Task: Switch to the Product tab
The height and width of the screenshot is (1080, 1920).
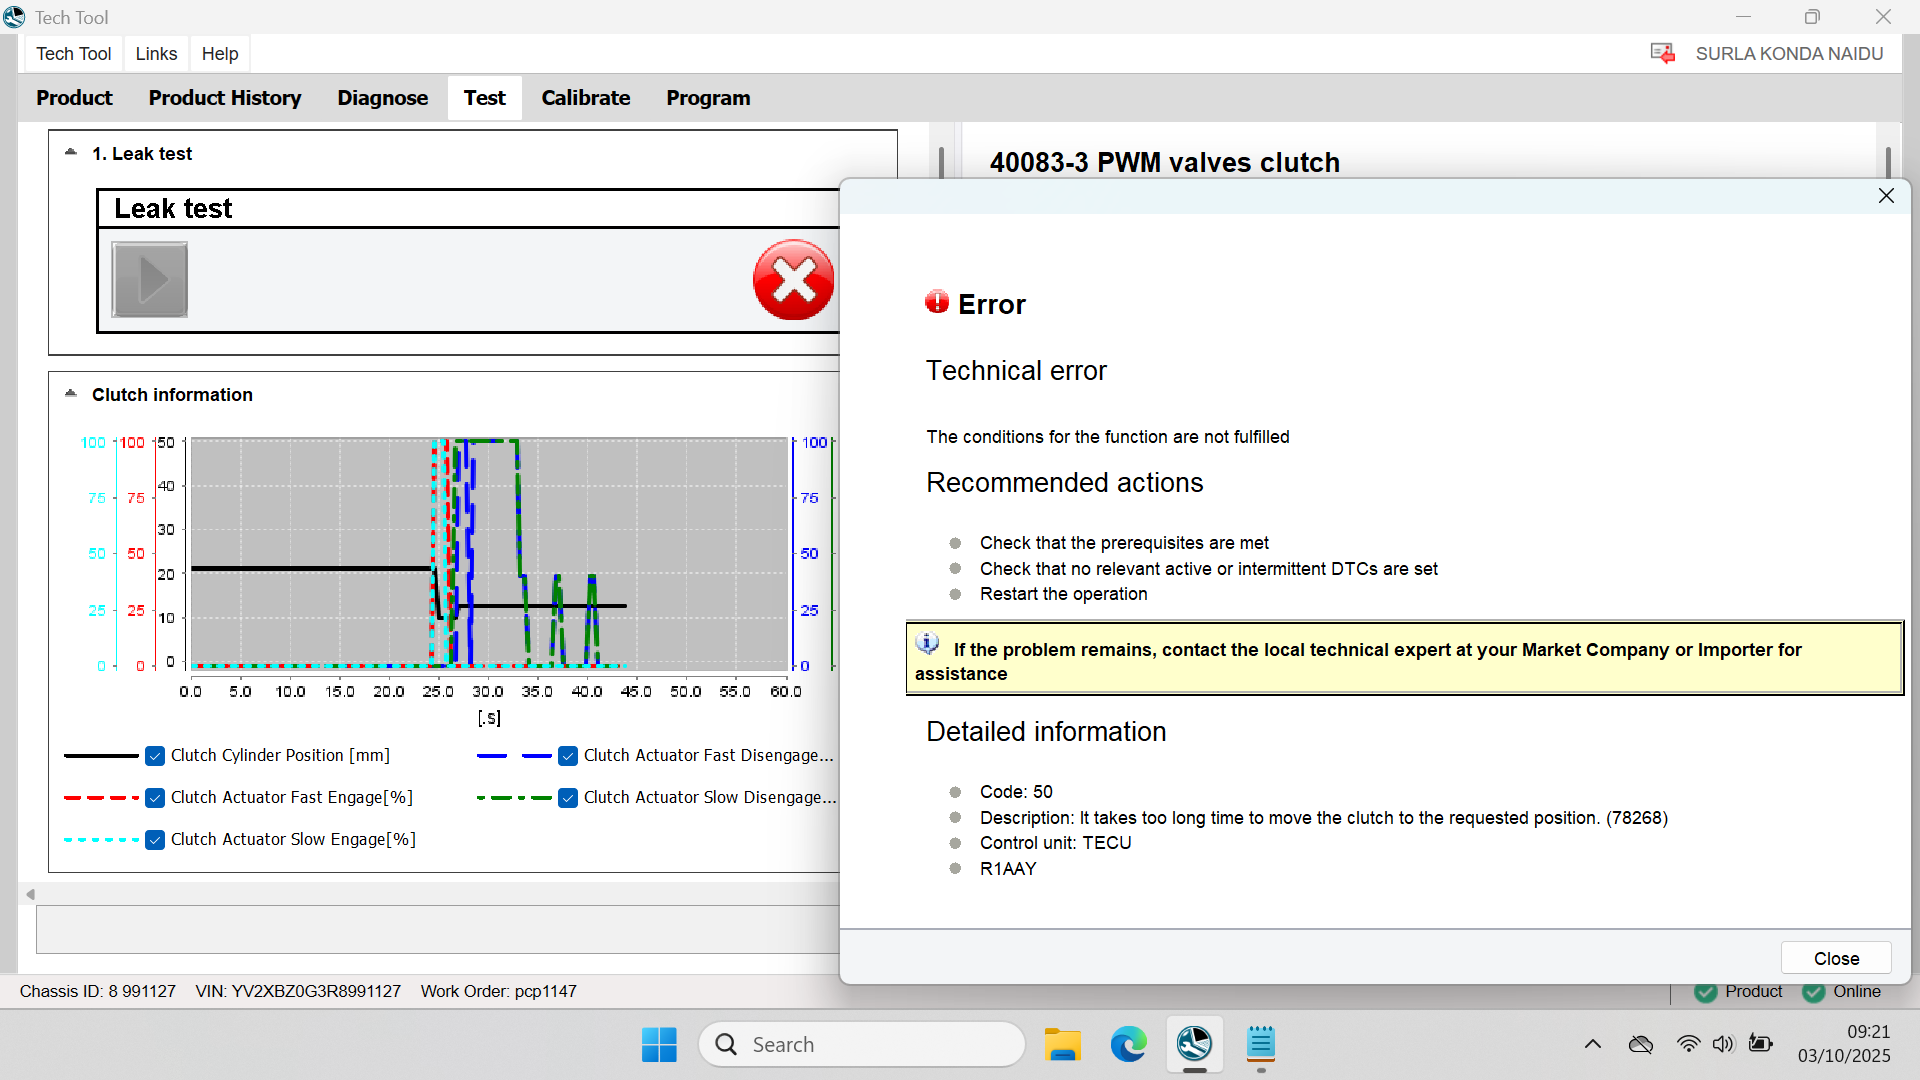Action: [x=74, y=98]
